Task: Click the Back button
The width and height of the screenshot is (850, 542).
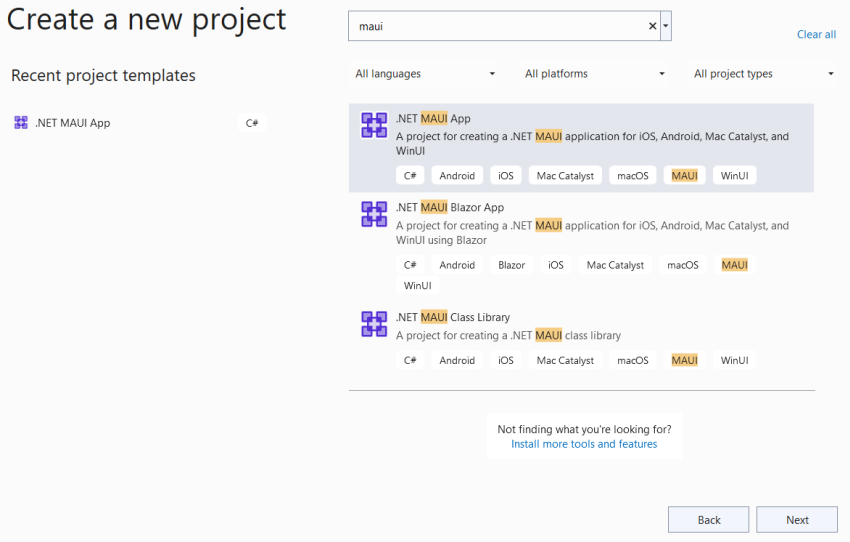Action: coord(709,520)
